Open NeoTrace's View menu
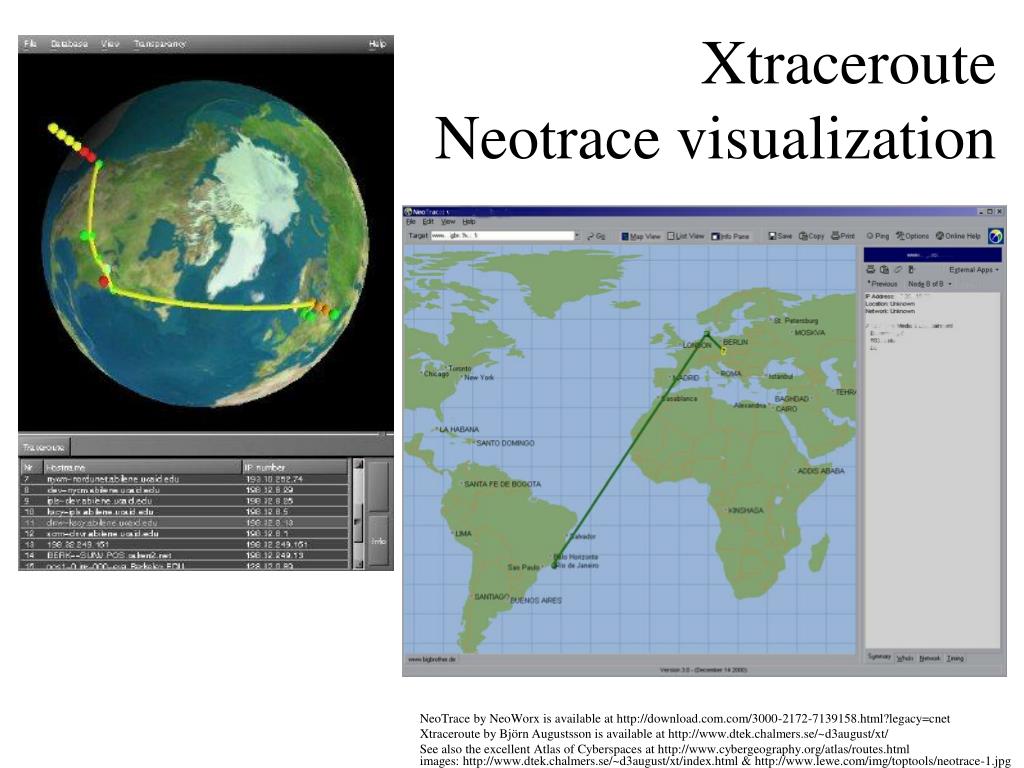Viewport: 1024px width, 768px height. (448, 222)
